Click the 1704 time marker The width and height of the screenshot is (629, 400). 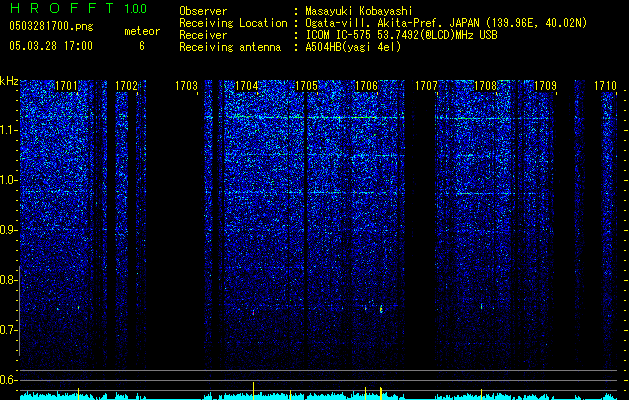[246, 86]
